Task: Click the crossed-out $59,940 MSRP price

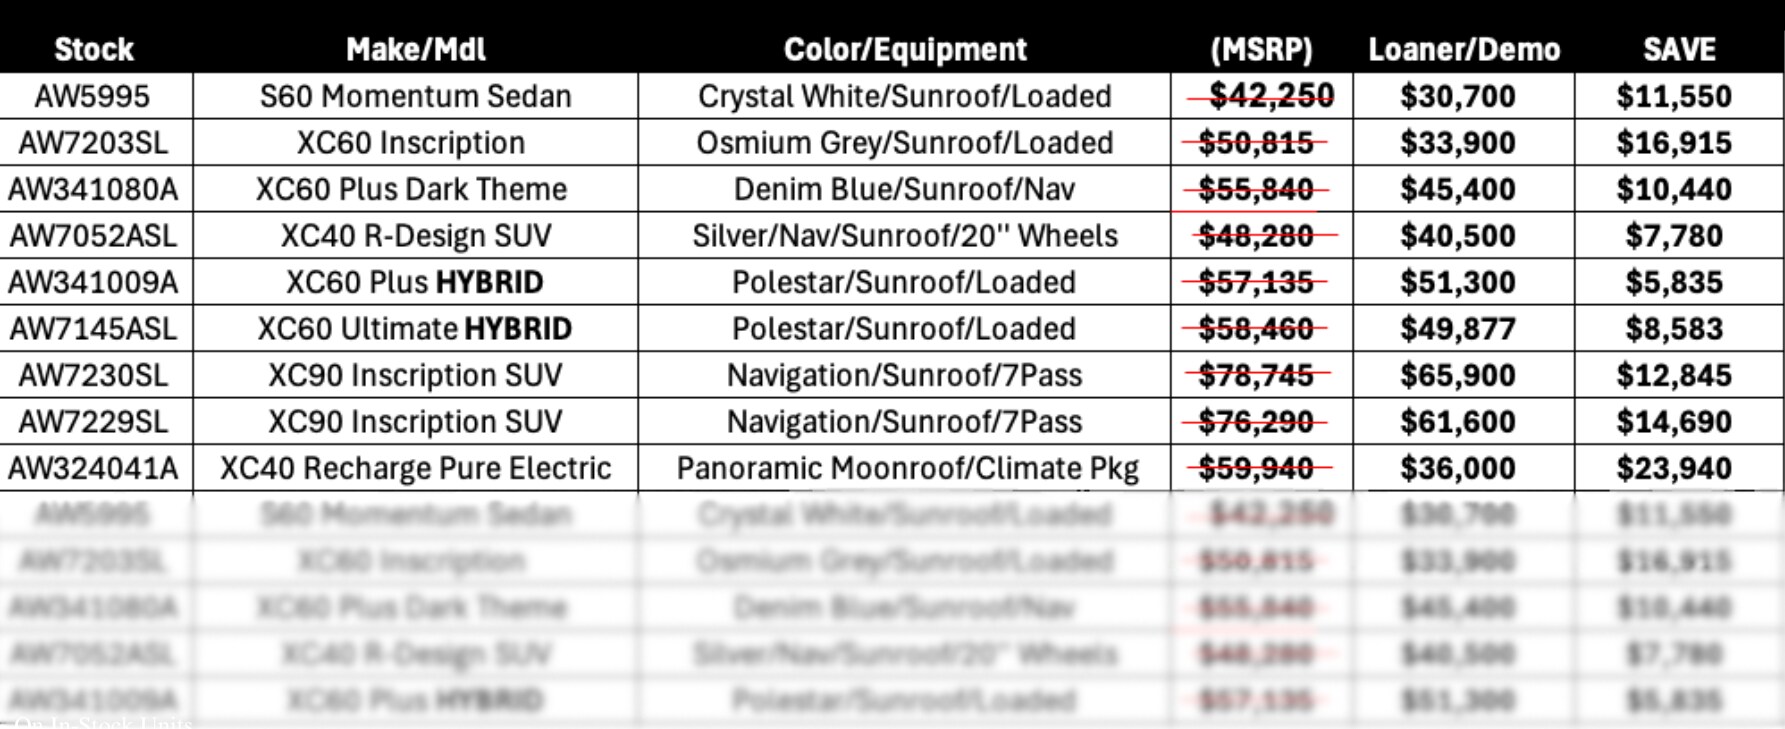Action: tap(1256, 468)
